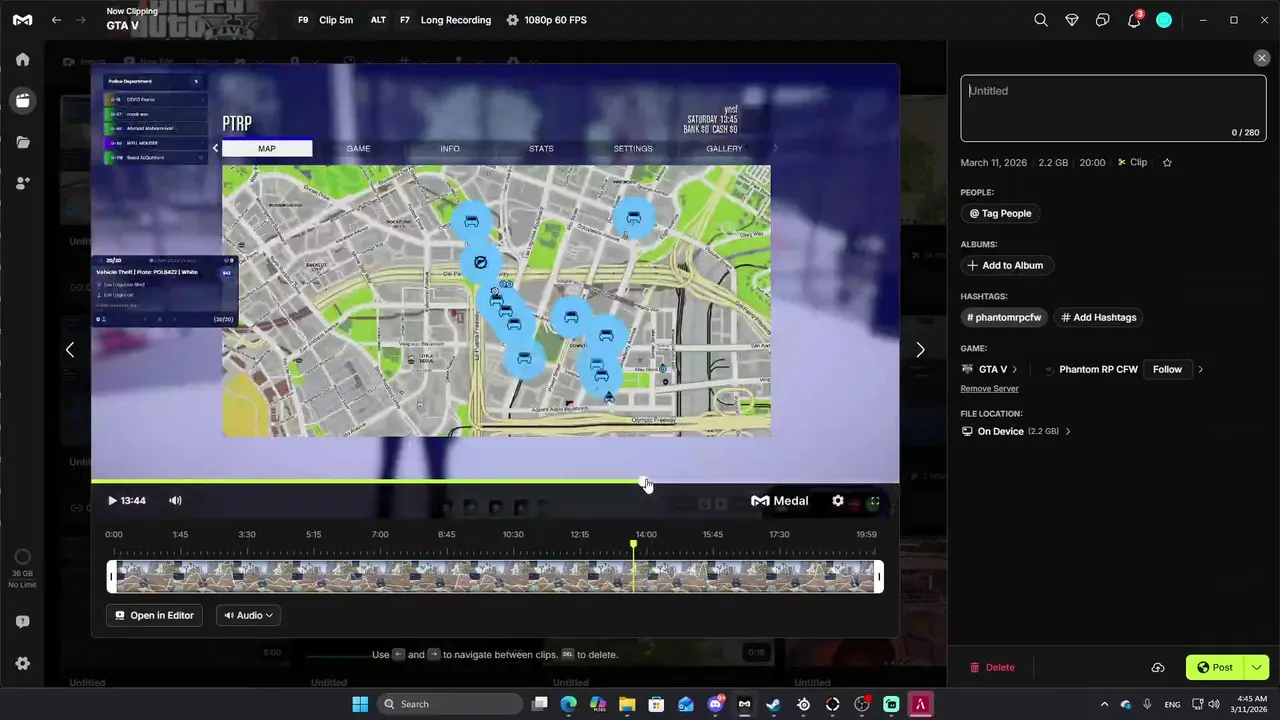Image resolution: width=1280 pixels, height=720 pixels.
Task: Open the Post options dropdown arrow
Action: click(1257, 668)
